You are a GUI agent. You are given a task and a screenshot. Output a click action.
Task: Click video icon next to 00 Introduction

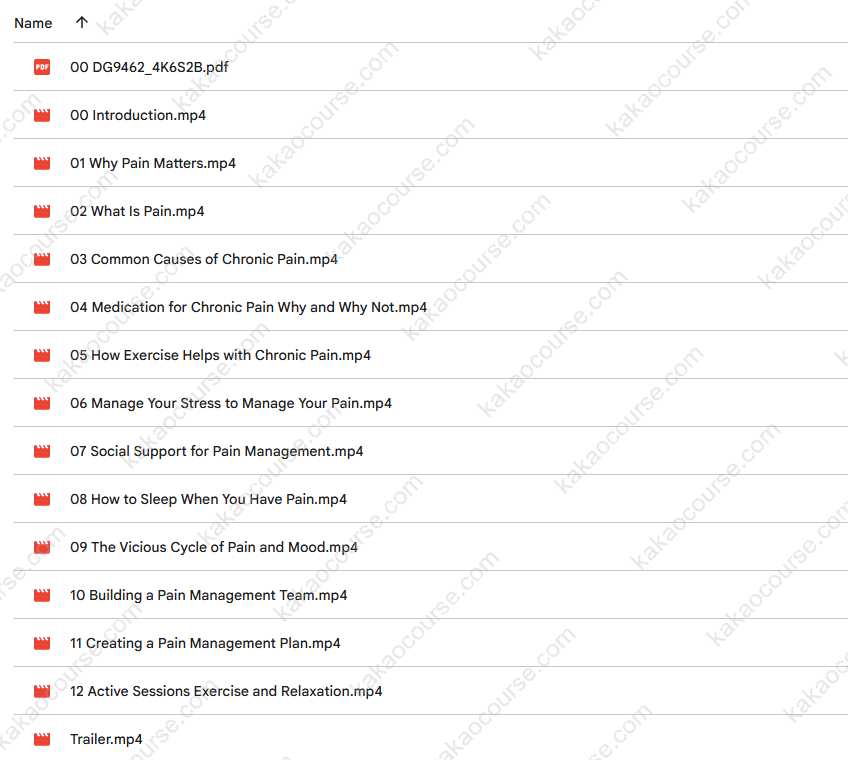[42, 115]
